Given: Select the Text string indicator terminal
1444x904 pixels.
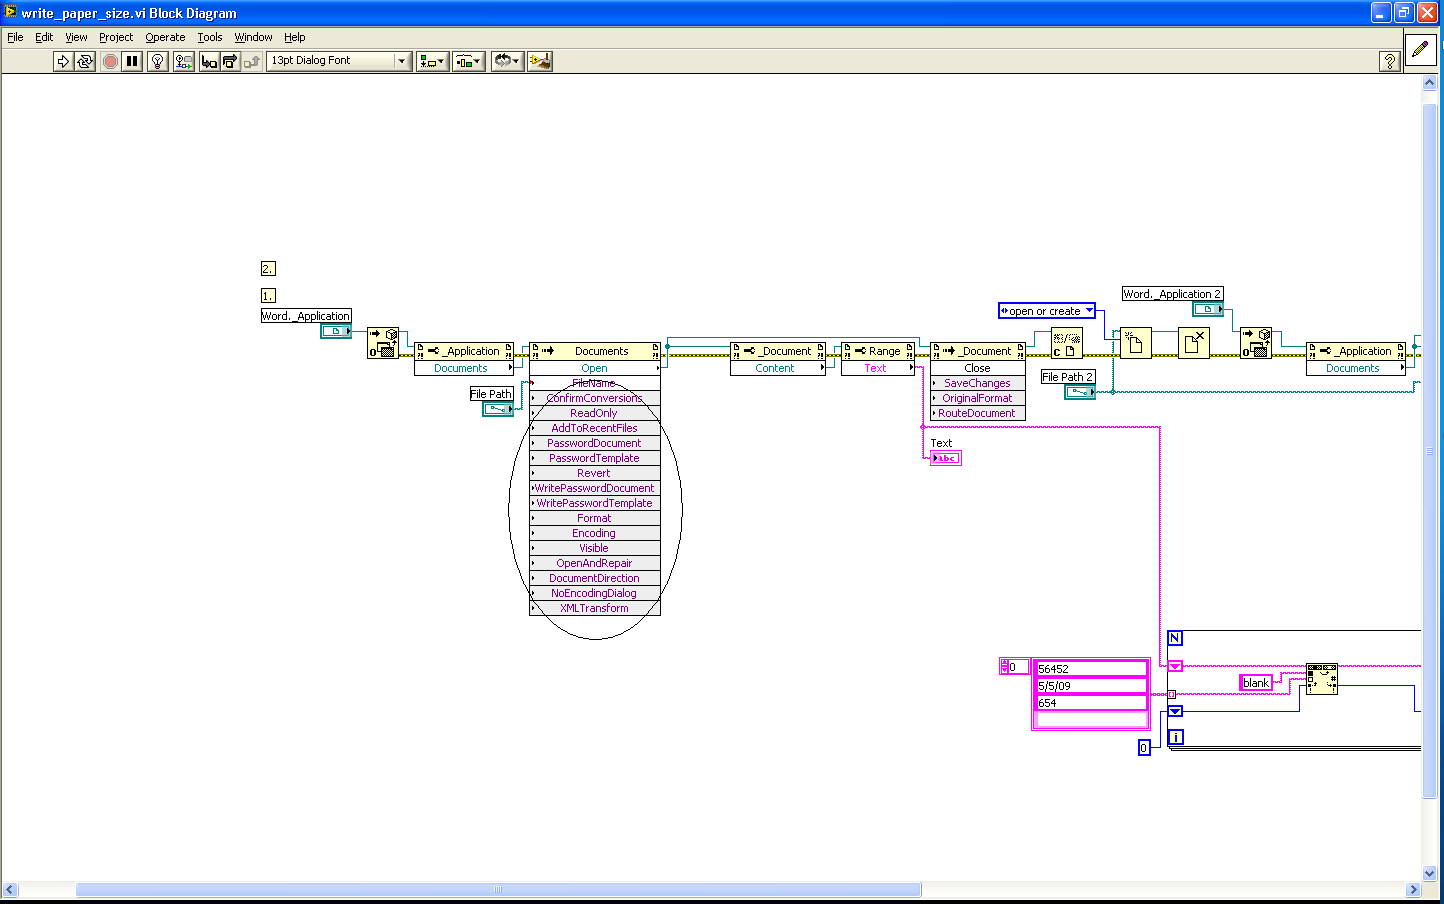Looking at the screenshot, I should pos(945,458).
